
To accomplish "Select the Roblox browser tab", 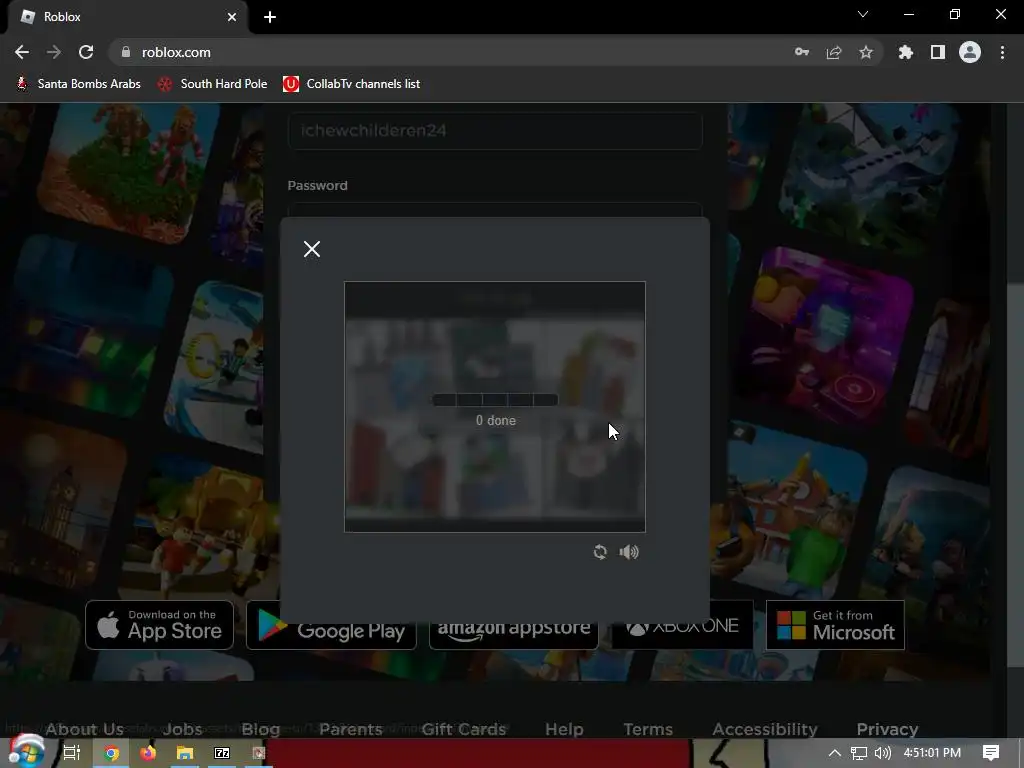I will 128,17.
